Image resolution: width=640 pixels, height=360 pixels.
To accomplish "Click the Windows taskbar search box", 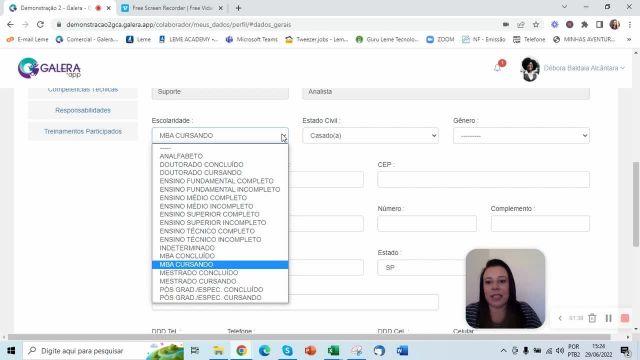I will point(104,351).
